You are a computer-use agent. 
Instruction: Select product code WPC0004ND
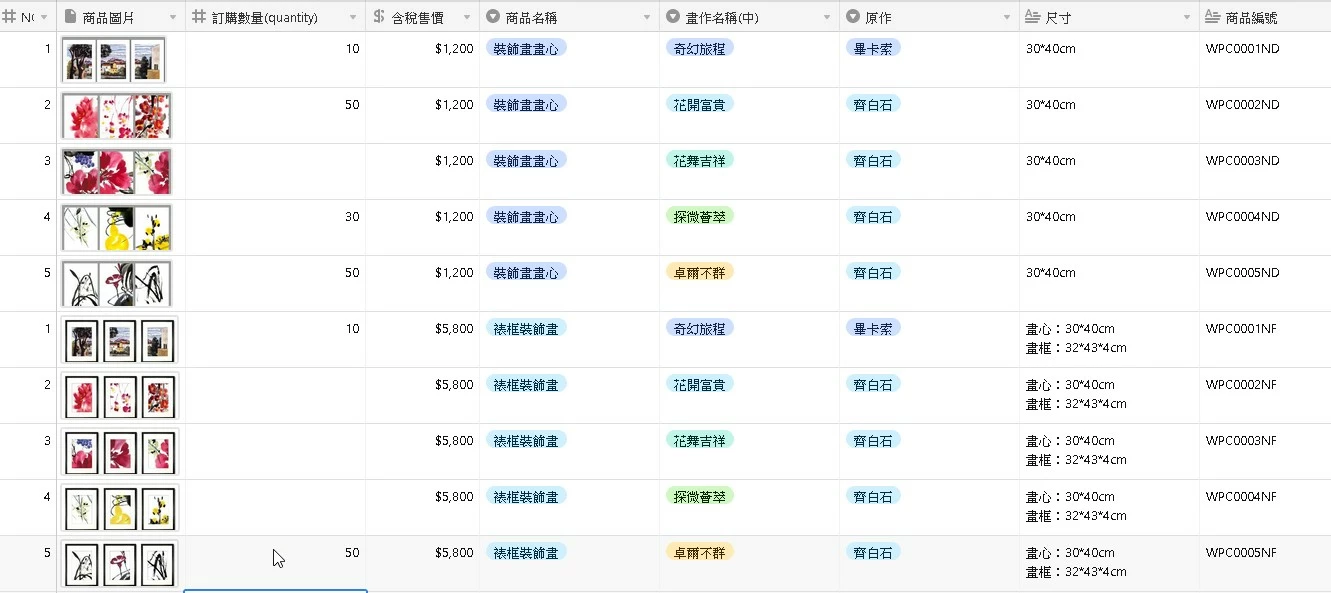coord(1242,216)
